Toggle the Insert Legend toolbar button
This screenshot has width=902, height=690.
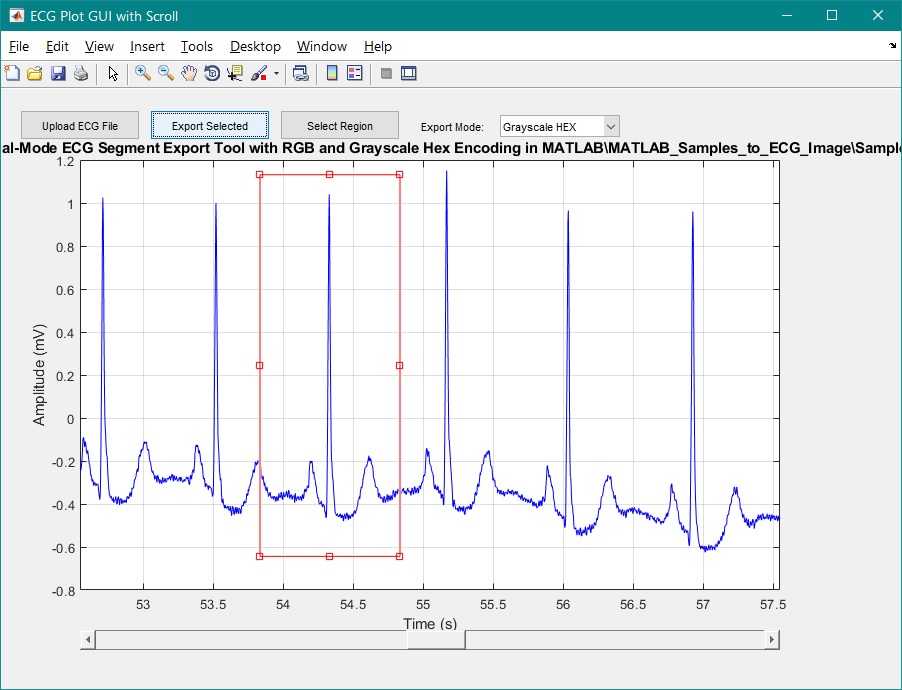point(354,73)
